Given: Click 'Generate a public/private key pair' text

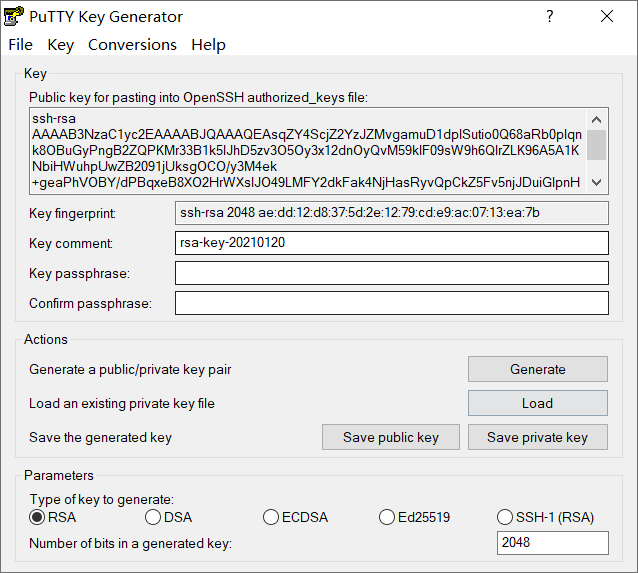Looking at the screenshot, I should coord(130,370).
